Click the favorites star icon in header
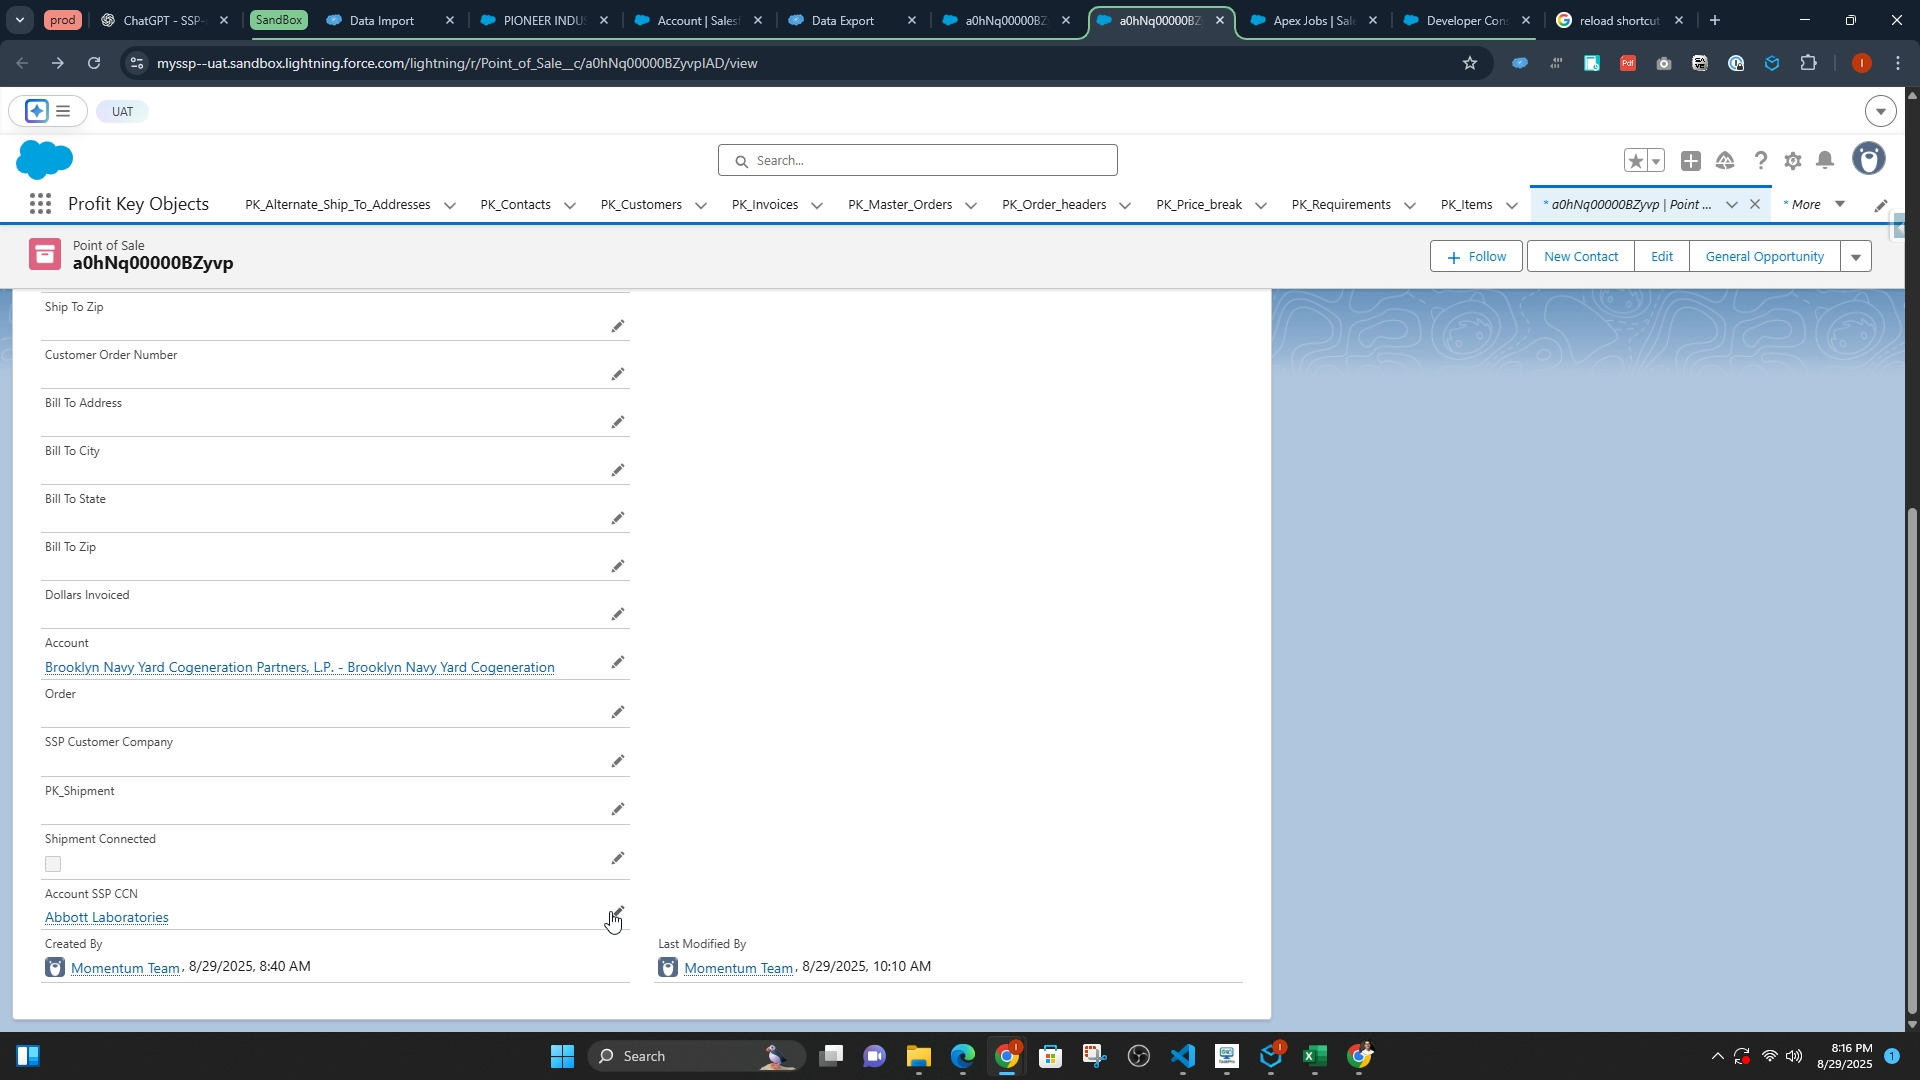The image size is (1920, 1080). [x=1635, y=161]
